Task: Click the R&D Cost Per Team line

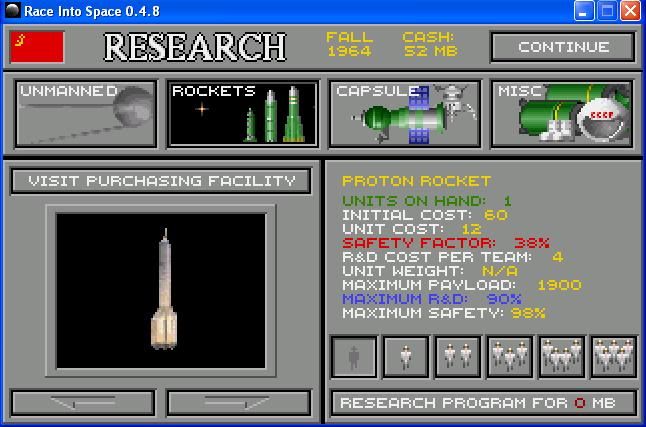Action: (453, 257)
